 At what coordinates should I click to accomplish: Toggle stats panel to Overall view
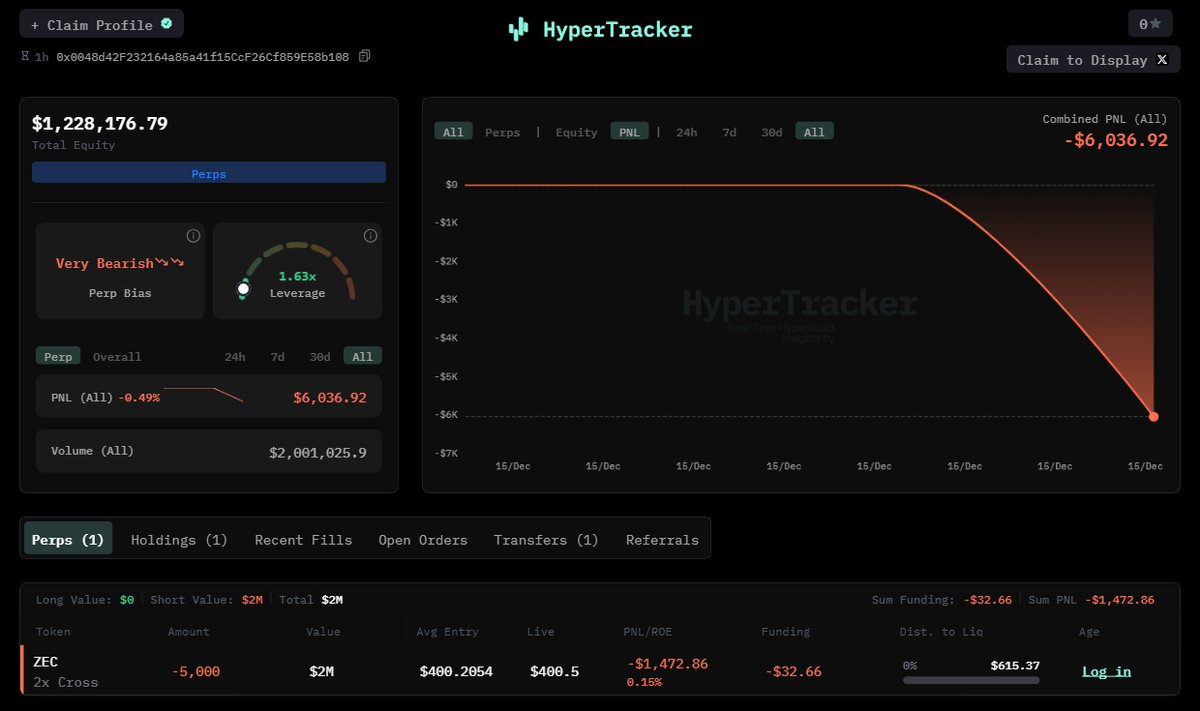click(117, 357)
